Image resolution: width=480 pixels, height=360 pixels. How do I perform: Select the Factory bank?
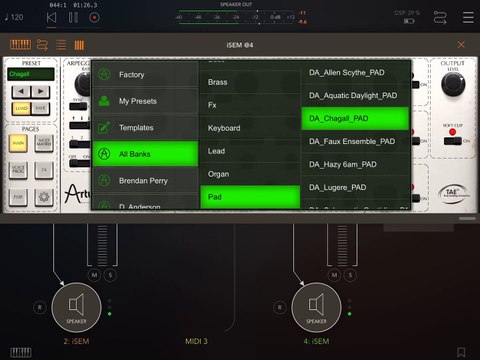(145, 75)
